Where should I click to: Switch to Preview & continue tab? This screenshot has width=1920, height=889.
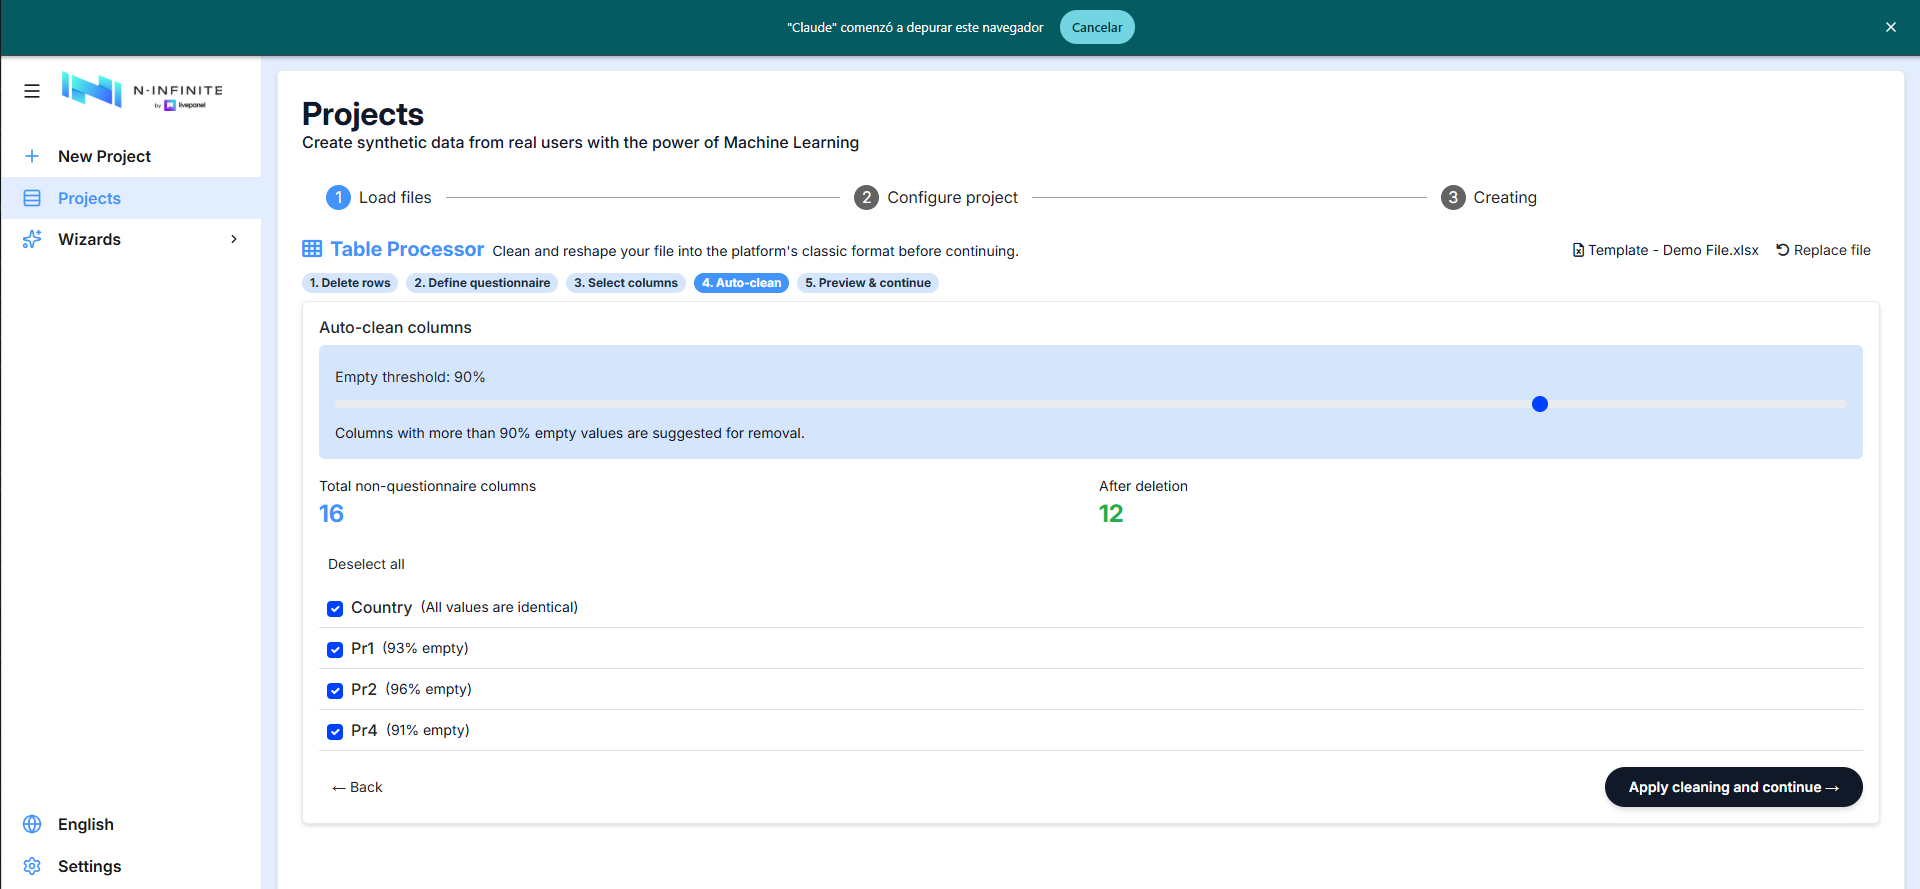(x=868, y=283)
